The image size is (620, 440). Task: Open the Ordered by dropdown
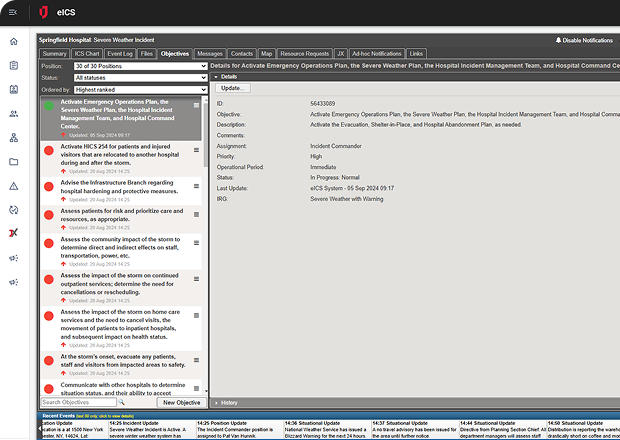[x=140, y=89]
